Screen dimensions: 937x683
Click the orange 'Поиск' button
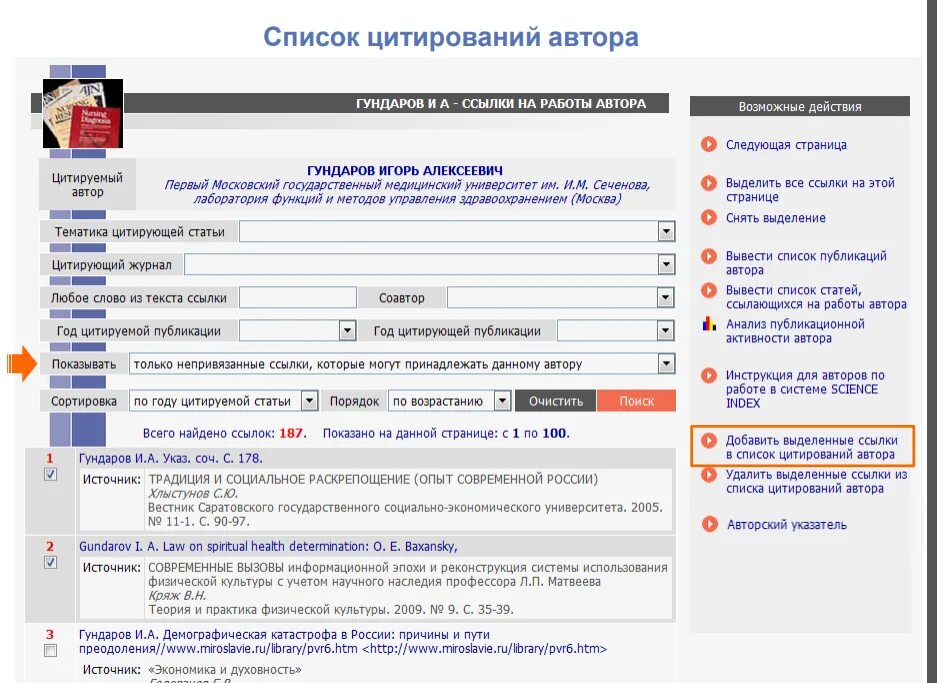tap(636, 401)
